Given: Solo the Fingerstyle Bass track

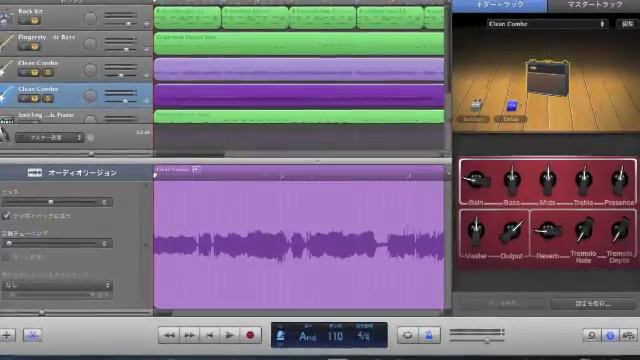Looking at the screenshot, I should pyautogui.click(x=35, y=47).
